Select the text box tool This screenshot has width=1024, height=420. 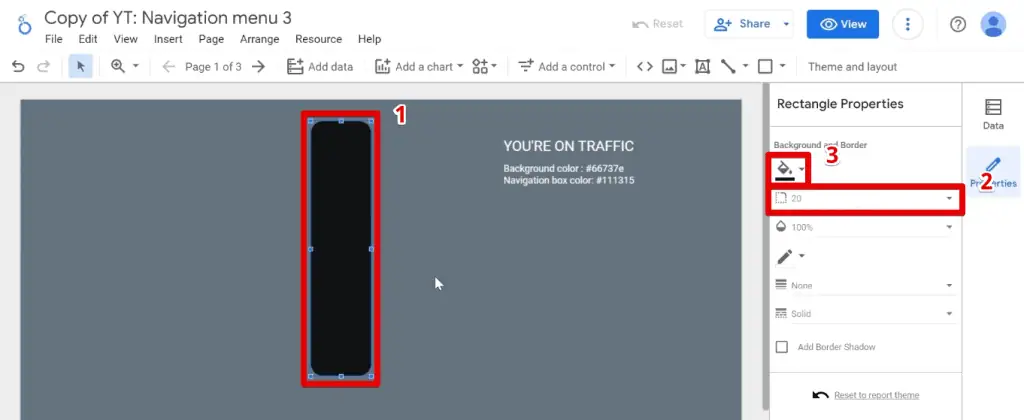point(702,67)
